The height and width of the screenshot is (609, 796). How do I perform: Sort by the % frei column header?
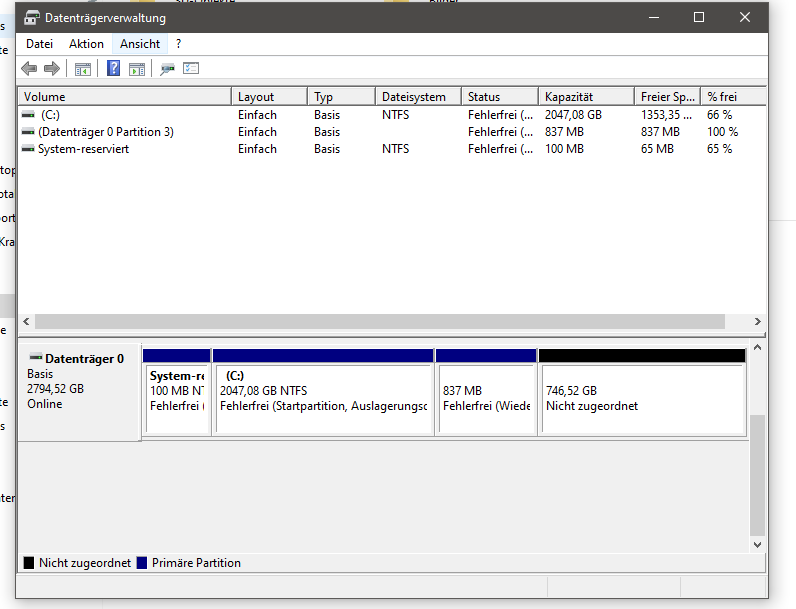pyautogui.click(x=734, y=96)
